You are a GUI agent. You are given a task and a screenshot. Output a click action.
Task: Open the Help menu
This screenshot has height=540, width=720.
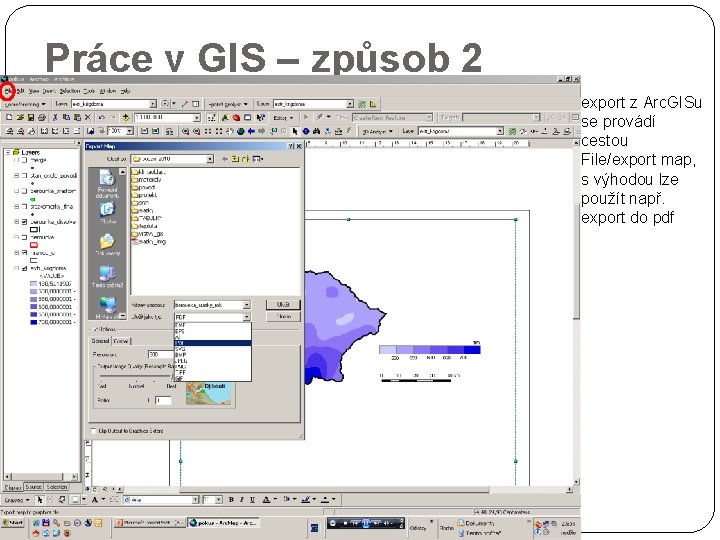[x=125, y=91]
